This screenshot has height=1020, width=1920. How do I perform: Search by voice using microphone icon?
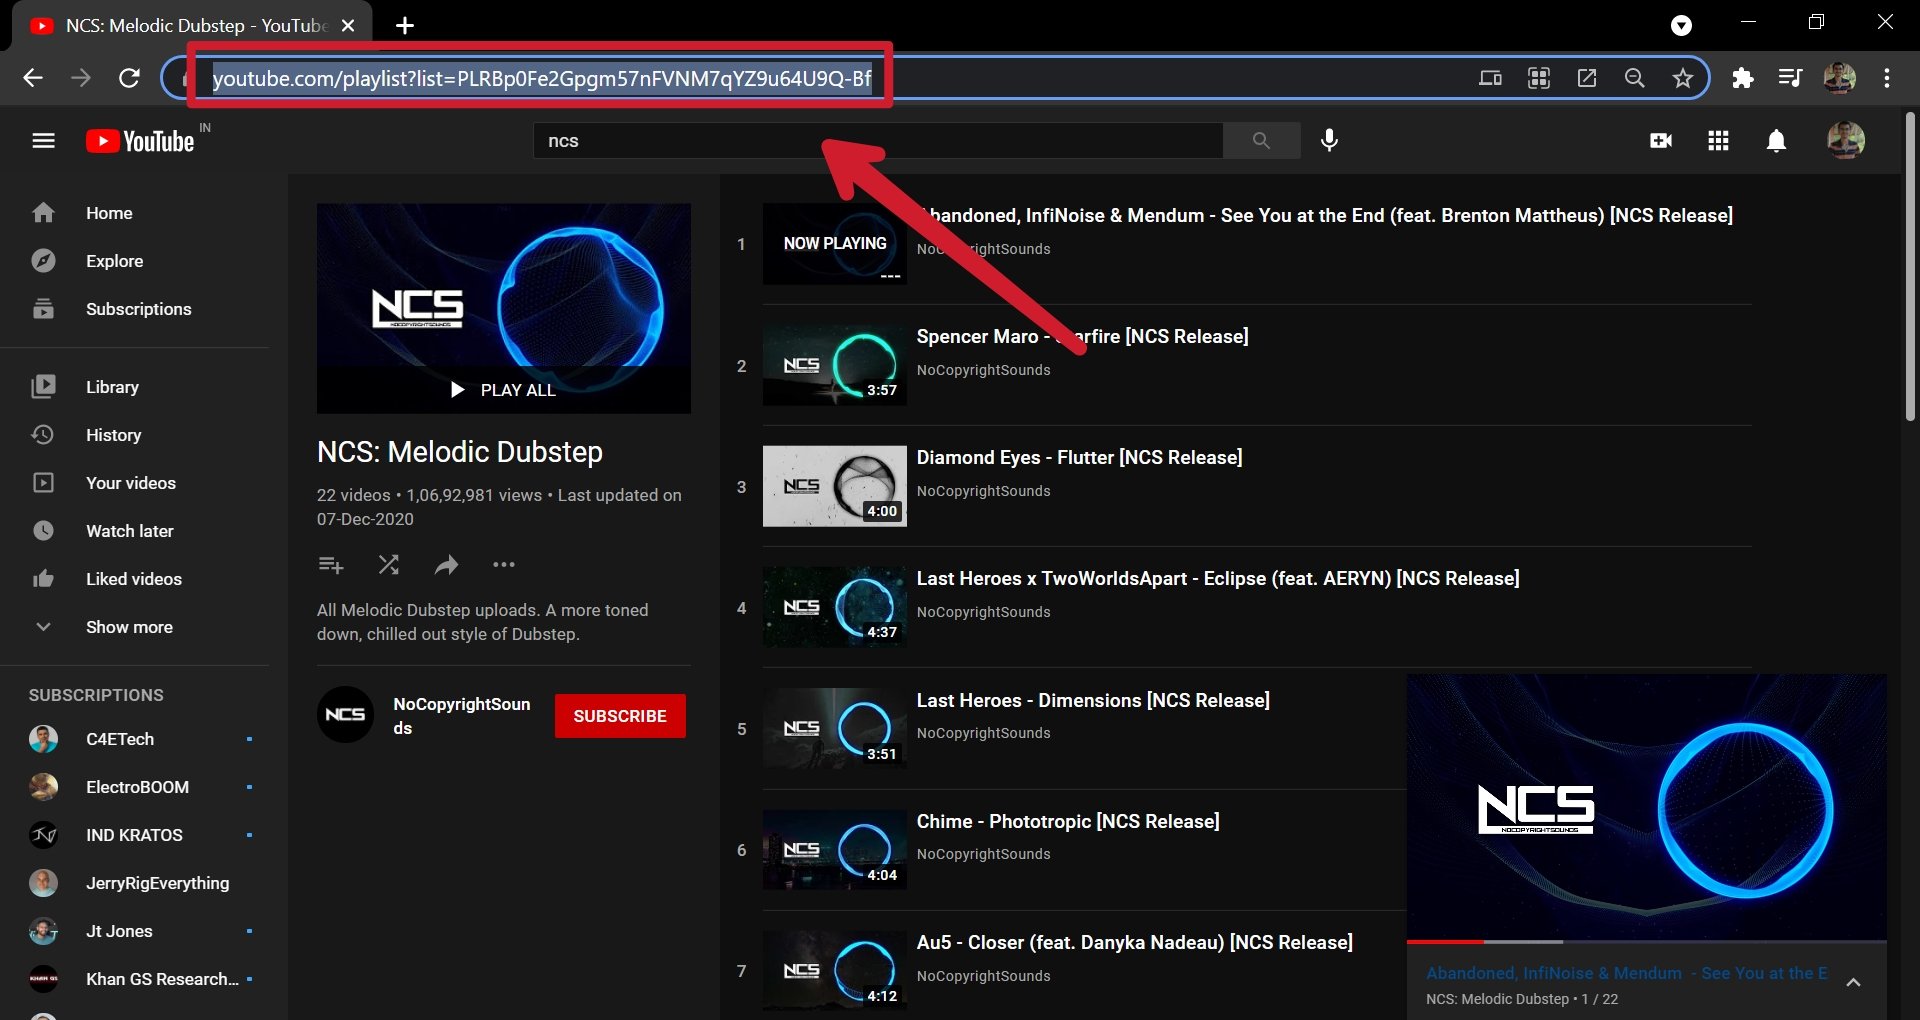1329,141
